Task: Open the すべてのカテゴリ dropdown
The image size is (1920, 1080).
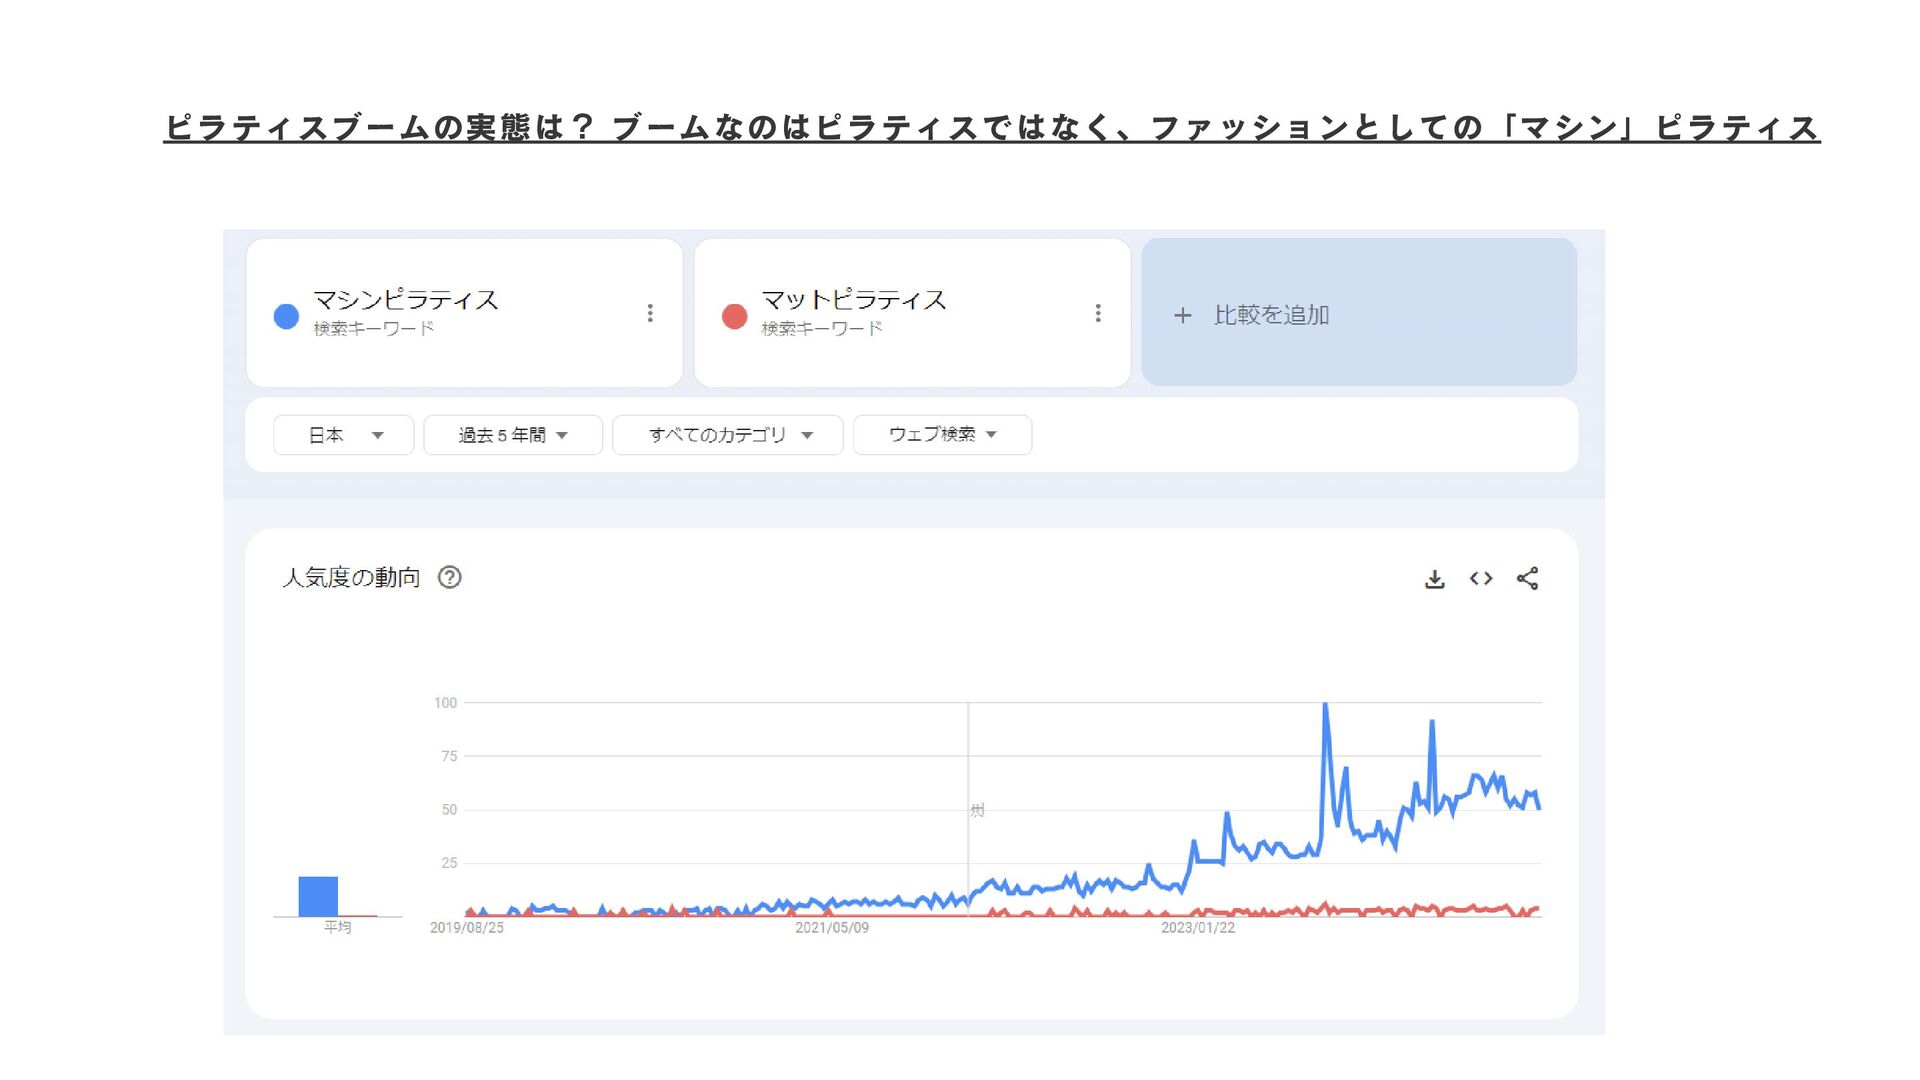Action: 728,435
